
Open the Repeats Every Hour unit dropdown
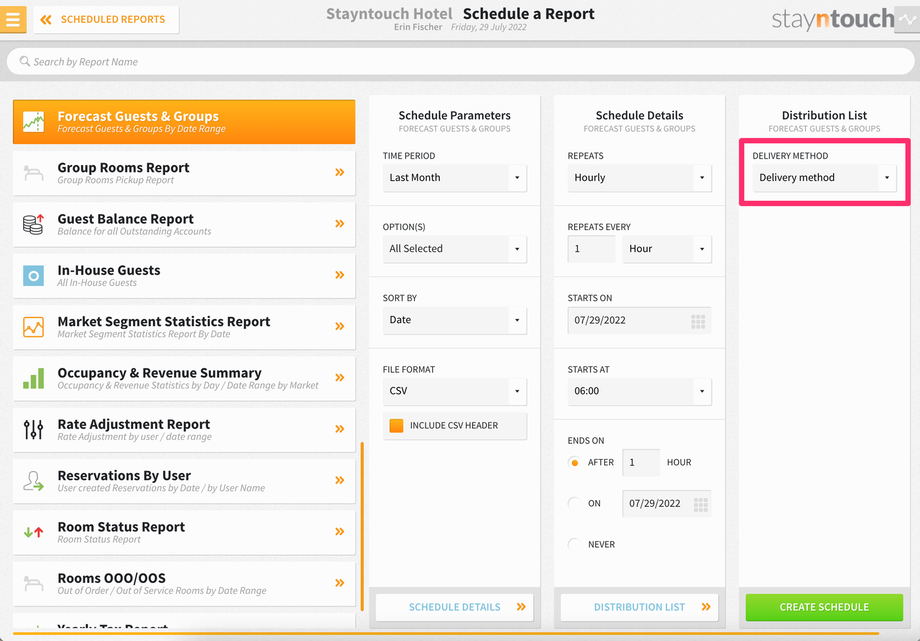(x=667, y=249)
